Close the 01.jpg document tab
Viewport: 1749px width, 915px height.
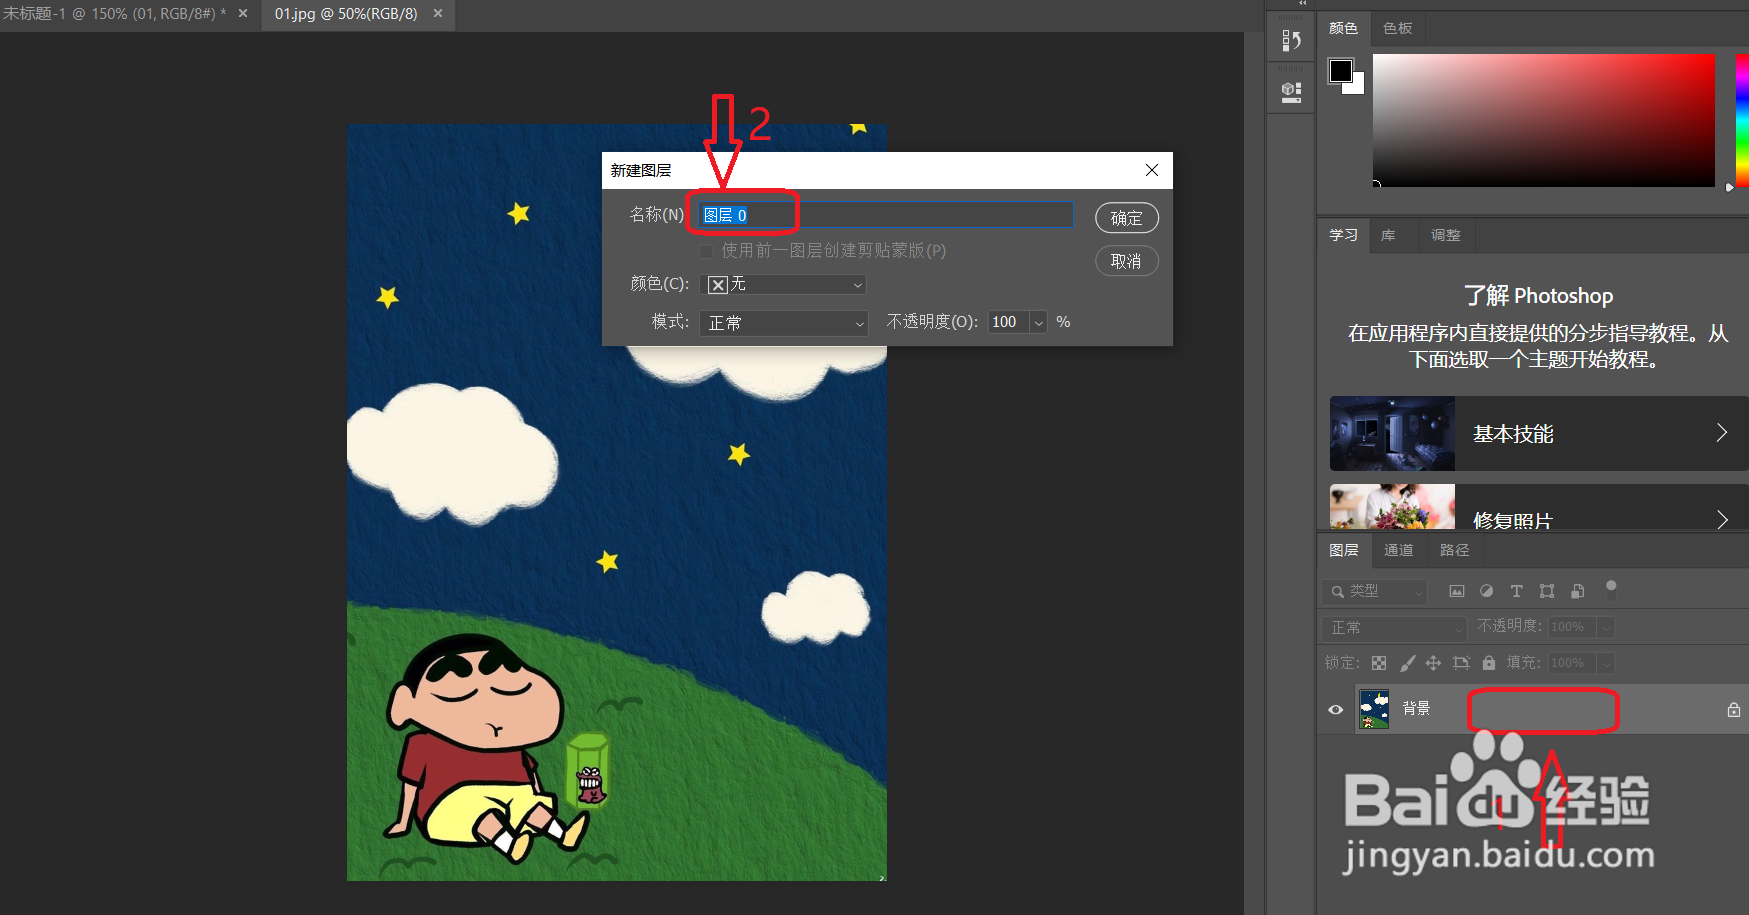438,14
